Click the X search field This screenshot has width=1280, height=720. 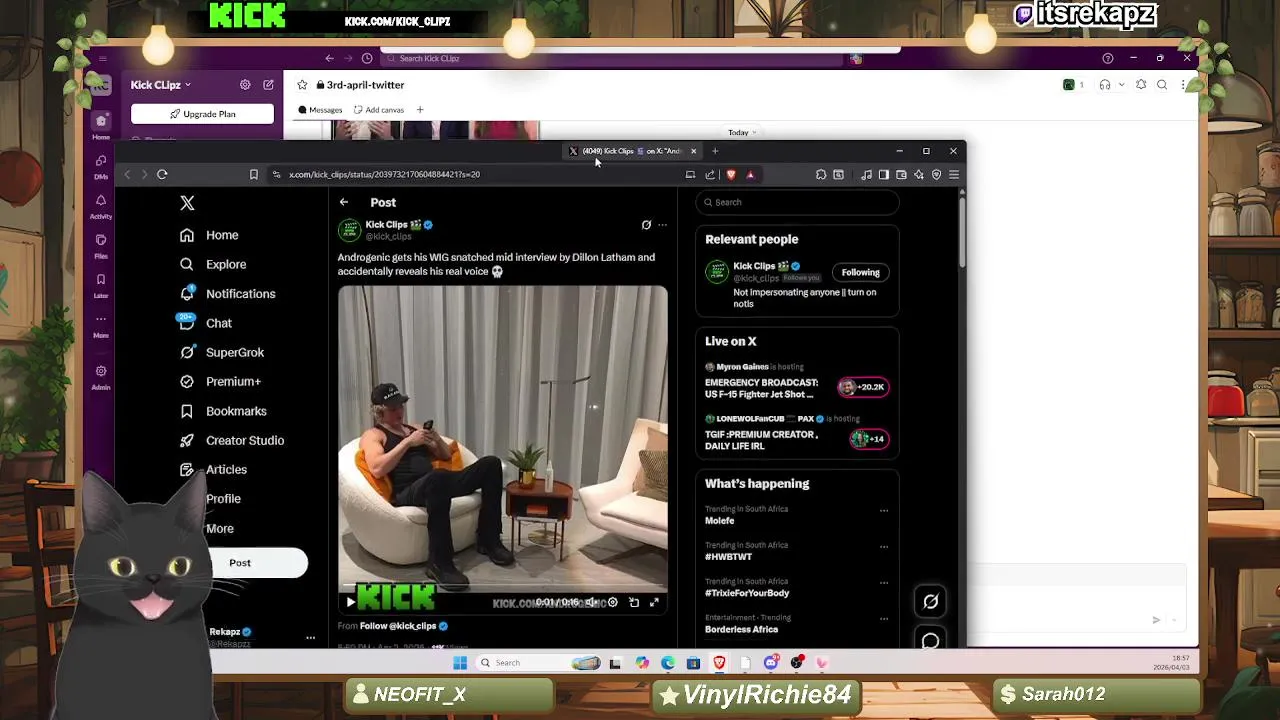798,202
